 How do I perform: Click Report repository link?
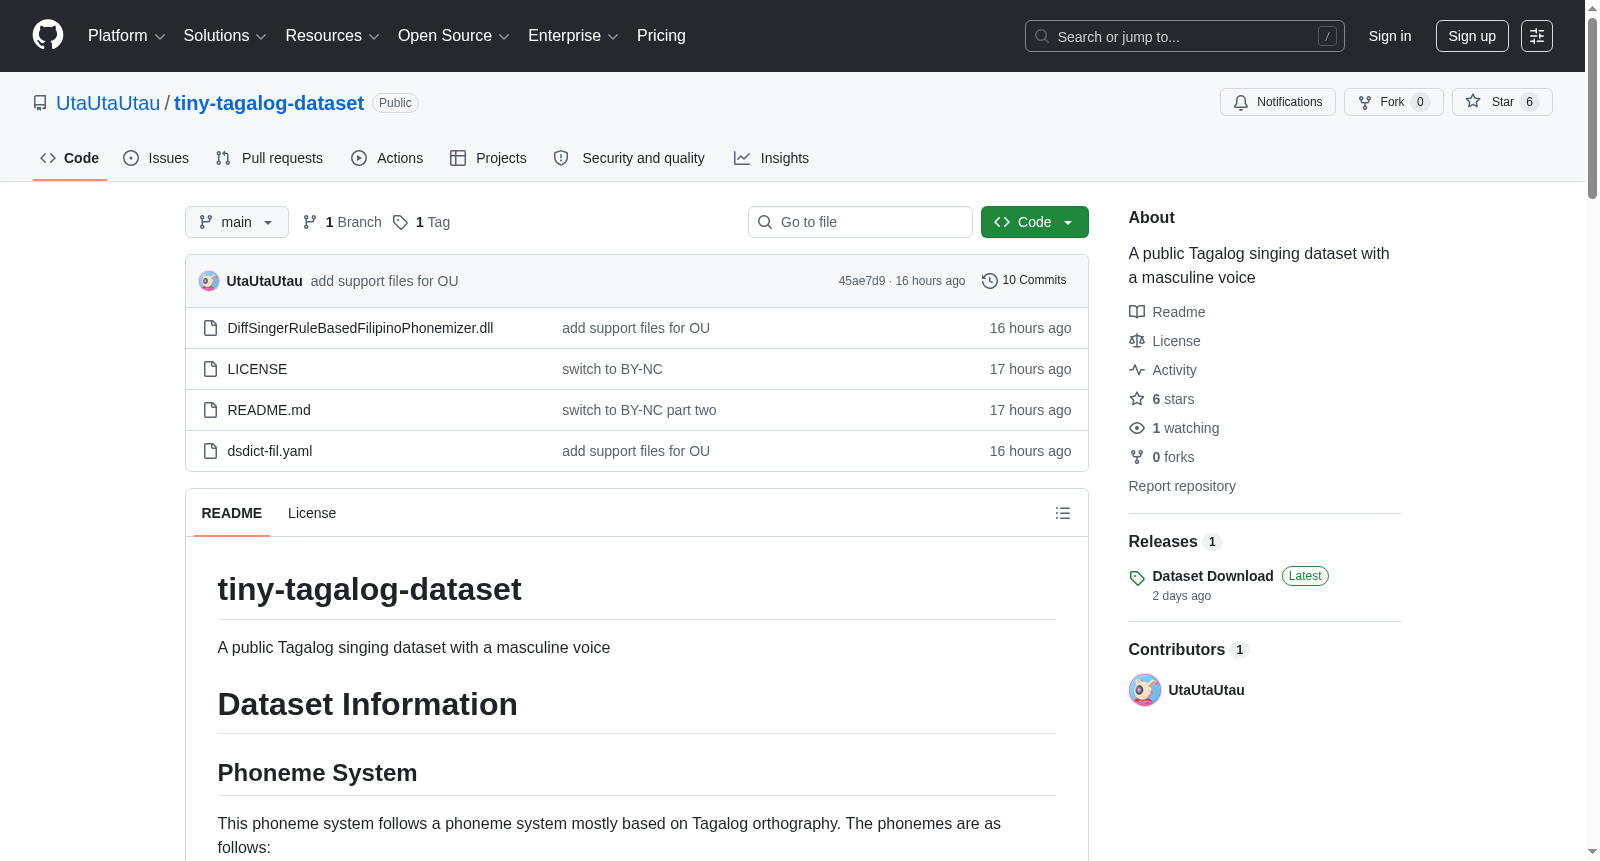tap(1182, 486)
